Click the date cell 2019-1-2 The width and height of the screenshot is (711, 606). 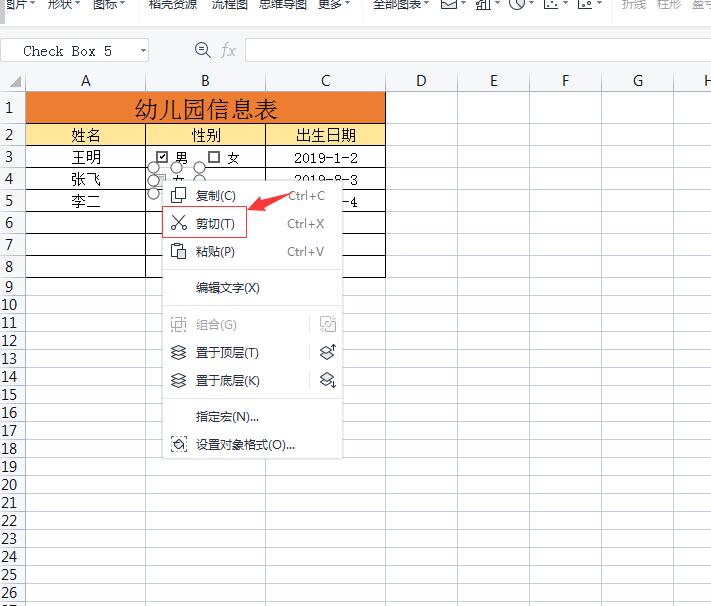pos(326,157)
